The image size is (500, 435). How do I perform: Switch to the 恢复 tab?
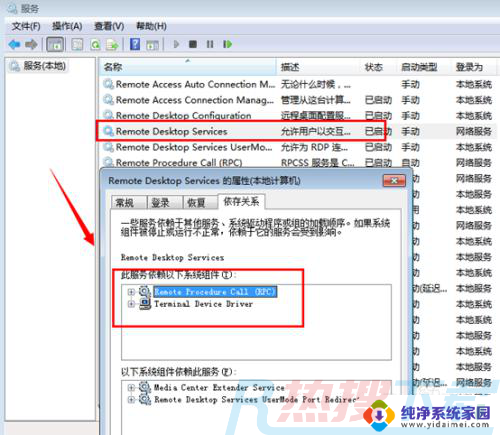pyautogui.click(x=200, y=202)
